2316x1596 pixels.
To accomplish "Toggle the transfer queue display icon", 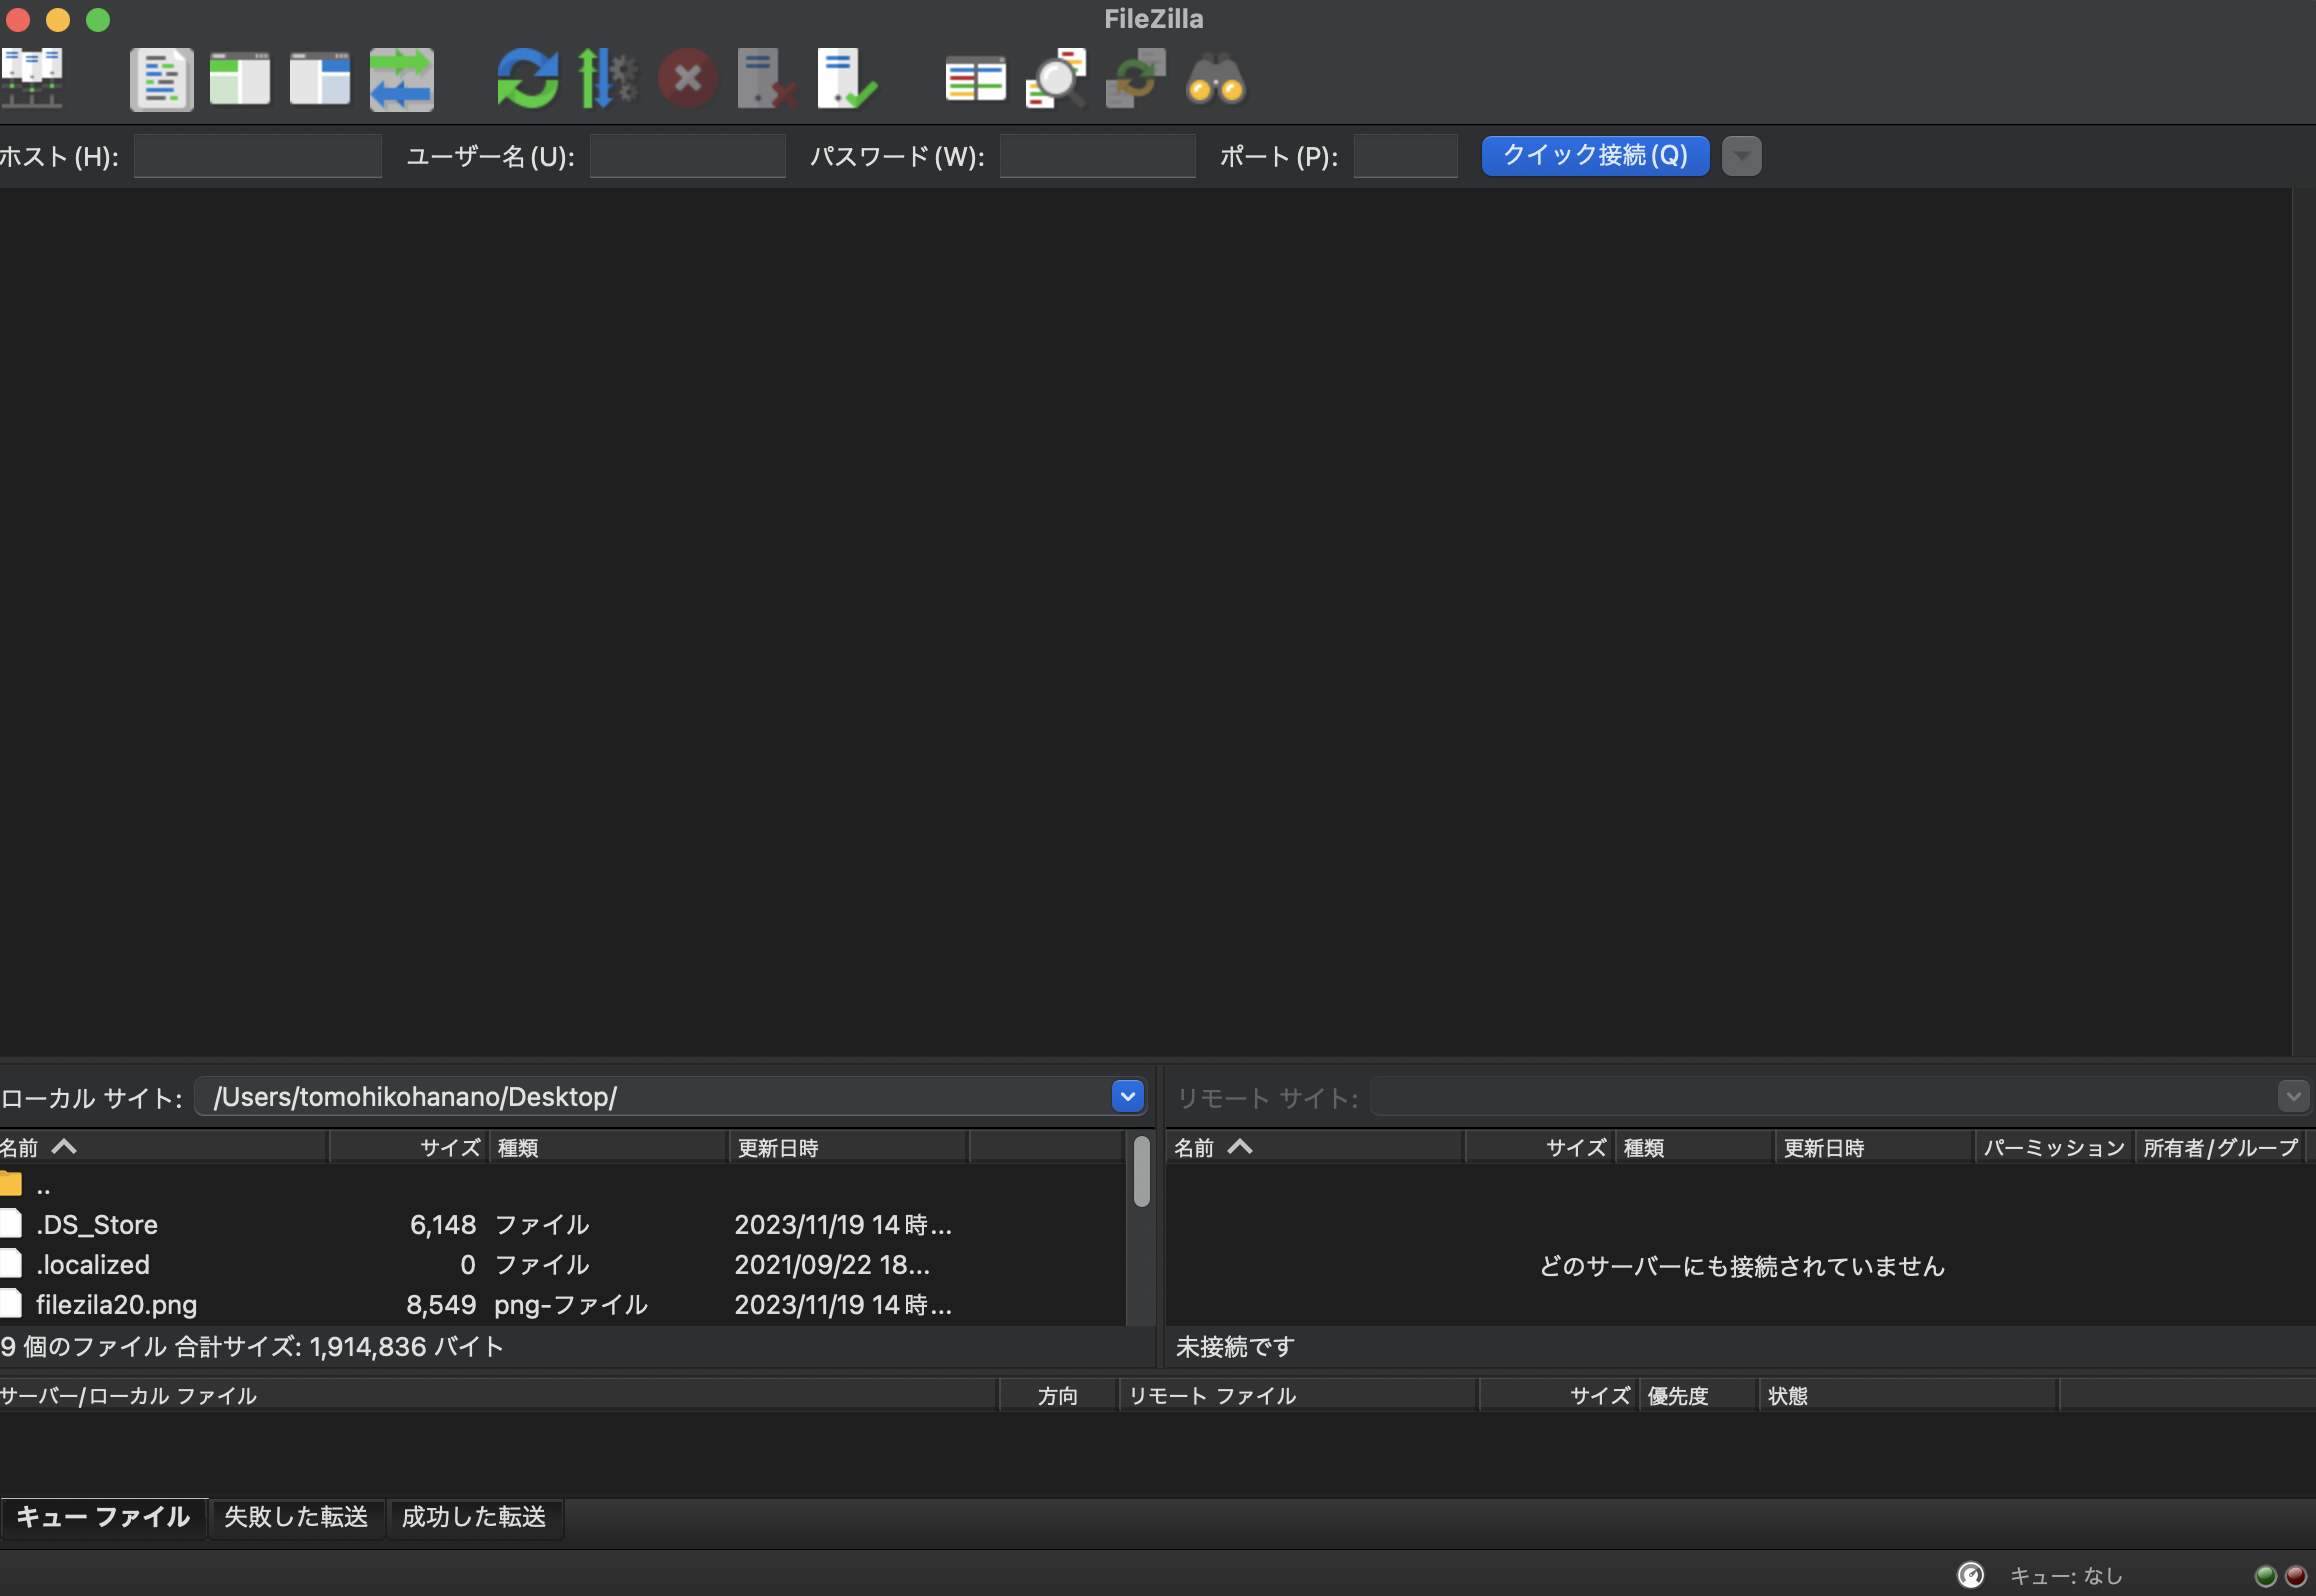I will [x=401, y=79].
